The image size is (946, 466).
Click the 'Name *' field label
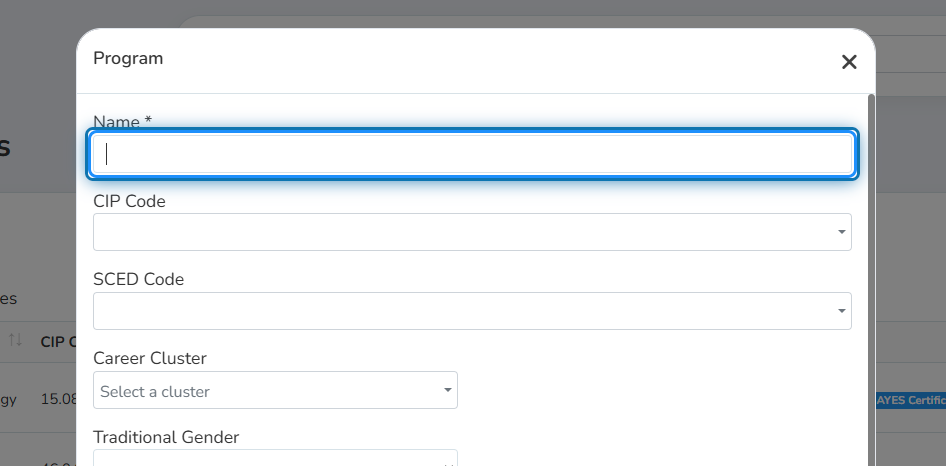tap(122, 122)
